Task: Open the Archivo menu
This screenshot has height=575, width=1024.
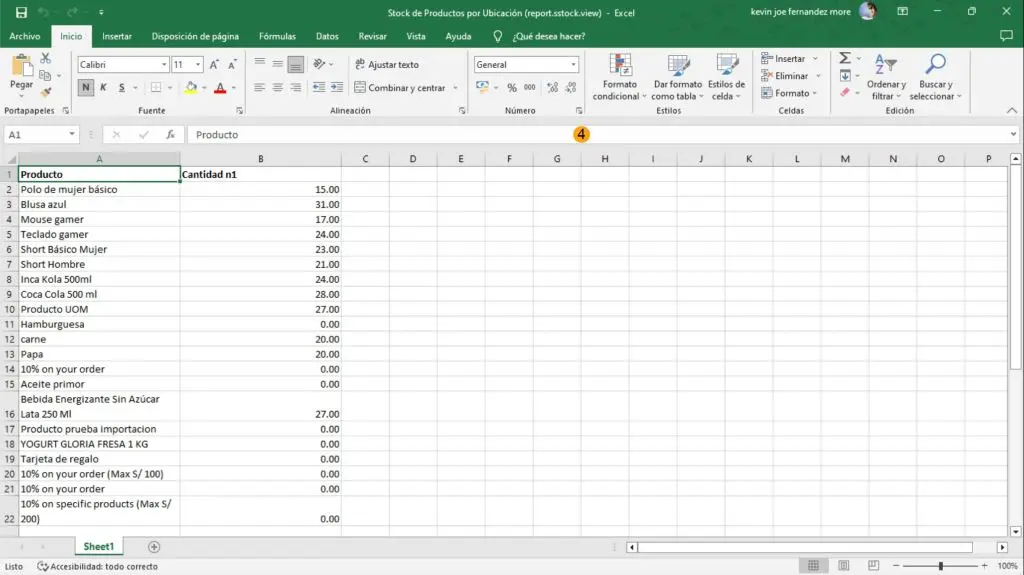Action: click(x=25, y=36)
